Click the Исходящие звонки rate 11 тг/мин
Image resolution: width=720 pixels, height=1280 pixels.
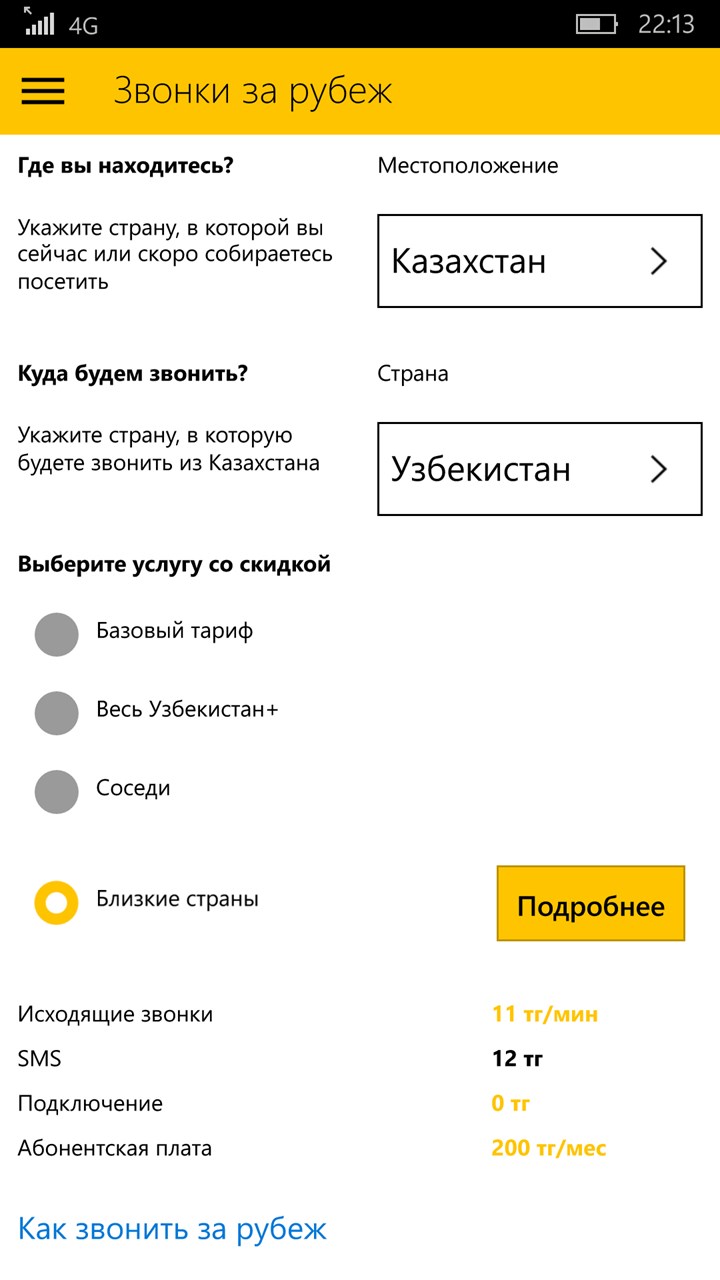click(x=546, y=1013)
